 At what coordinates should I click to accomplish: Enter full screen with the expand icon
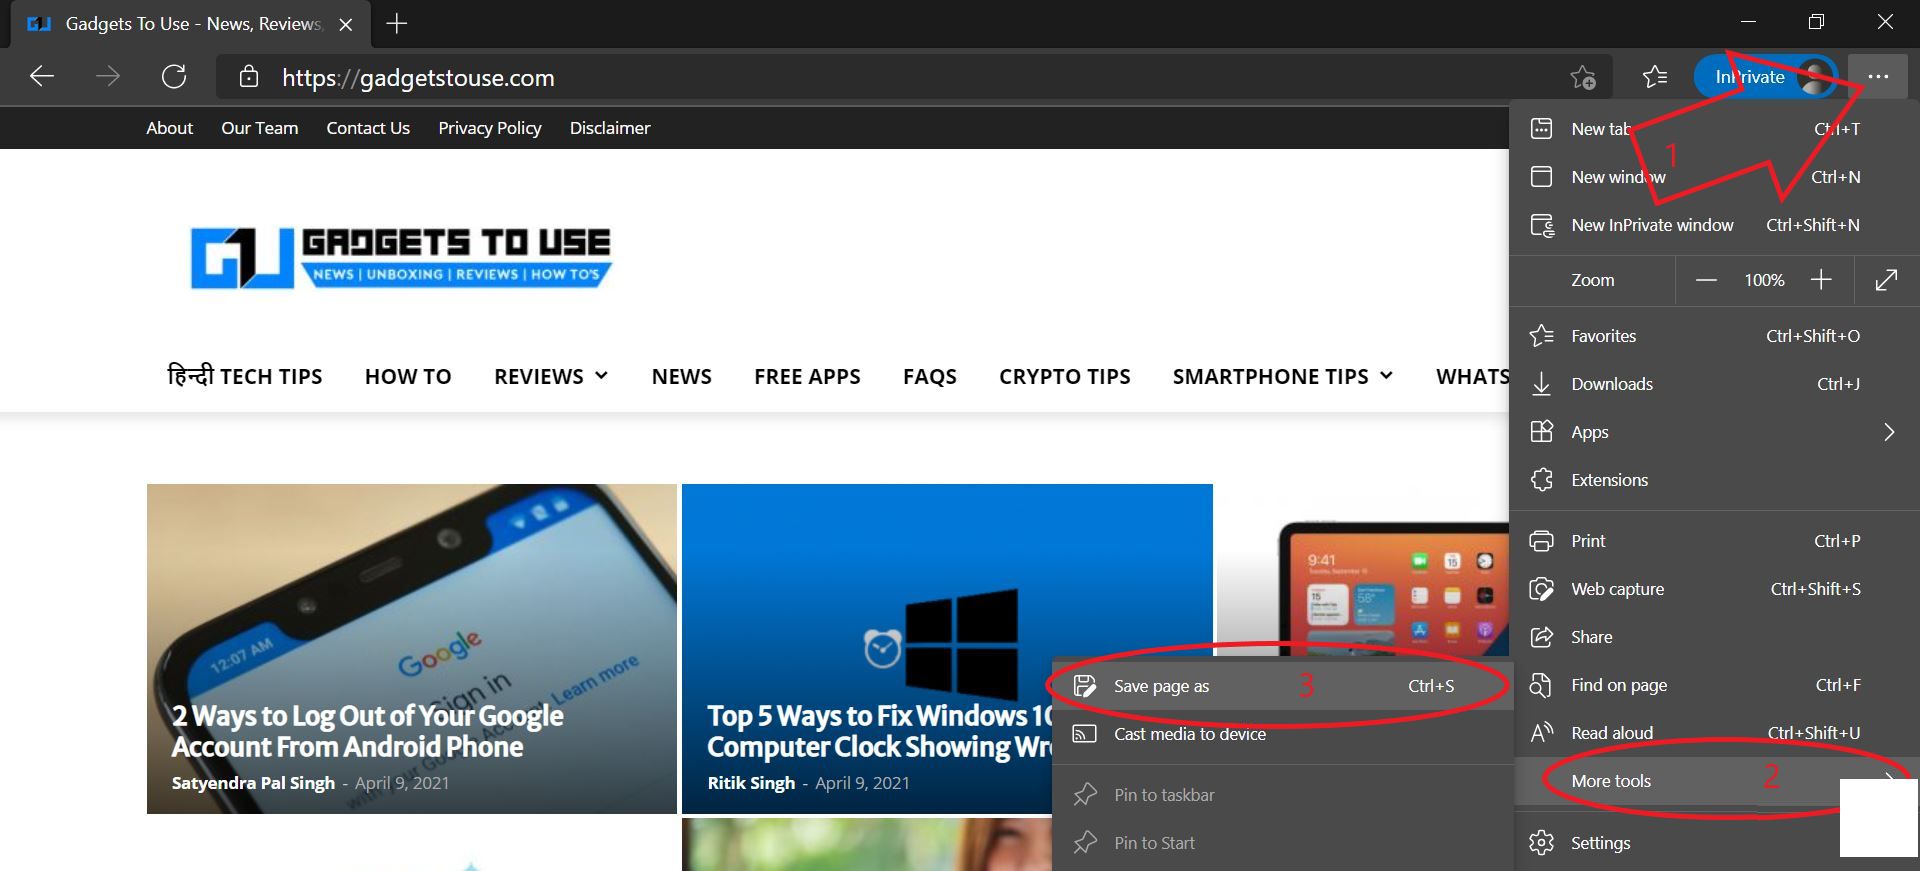(x=1886, y=280)
